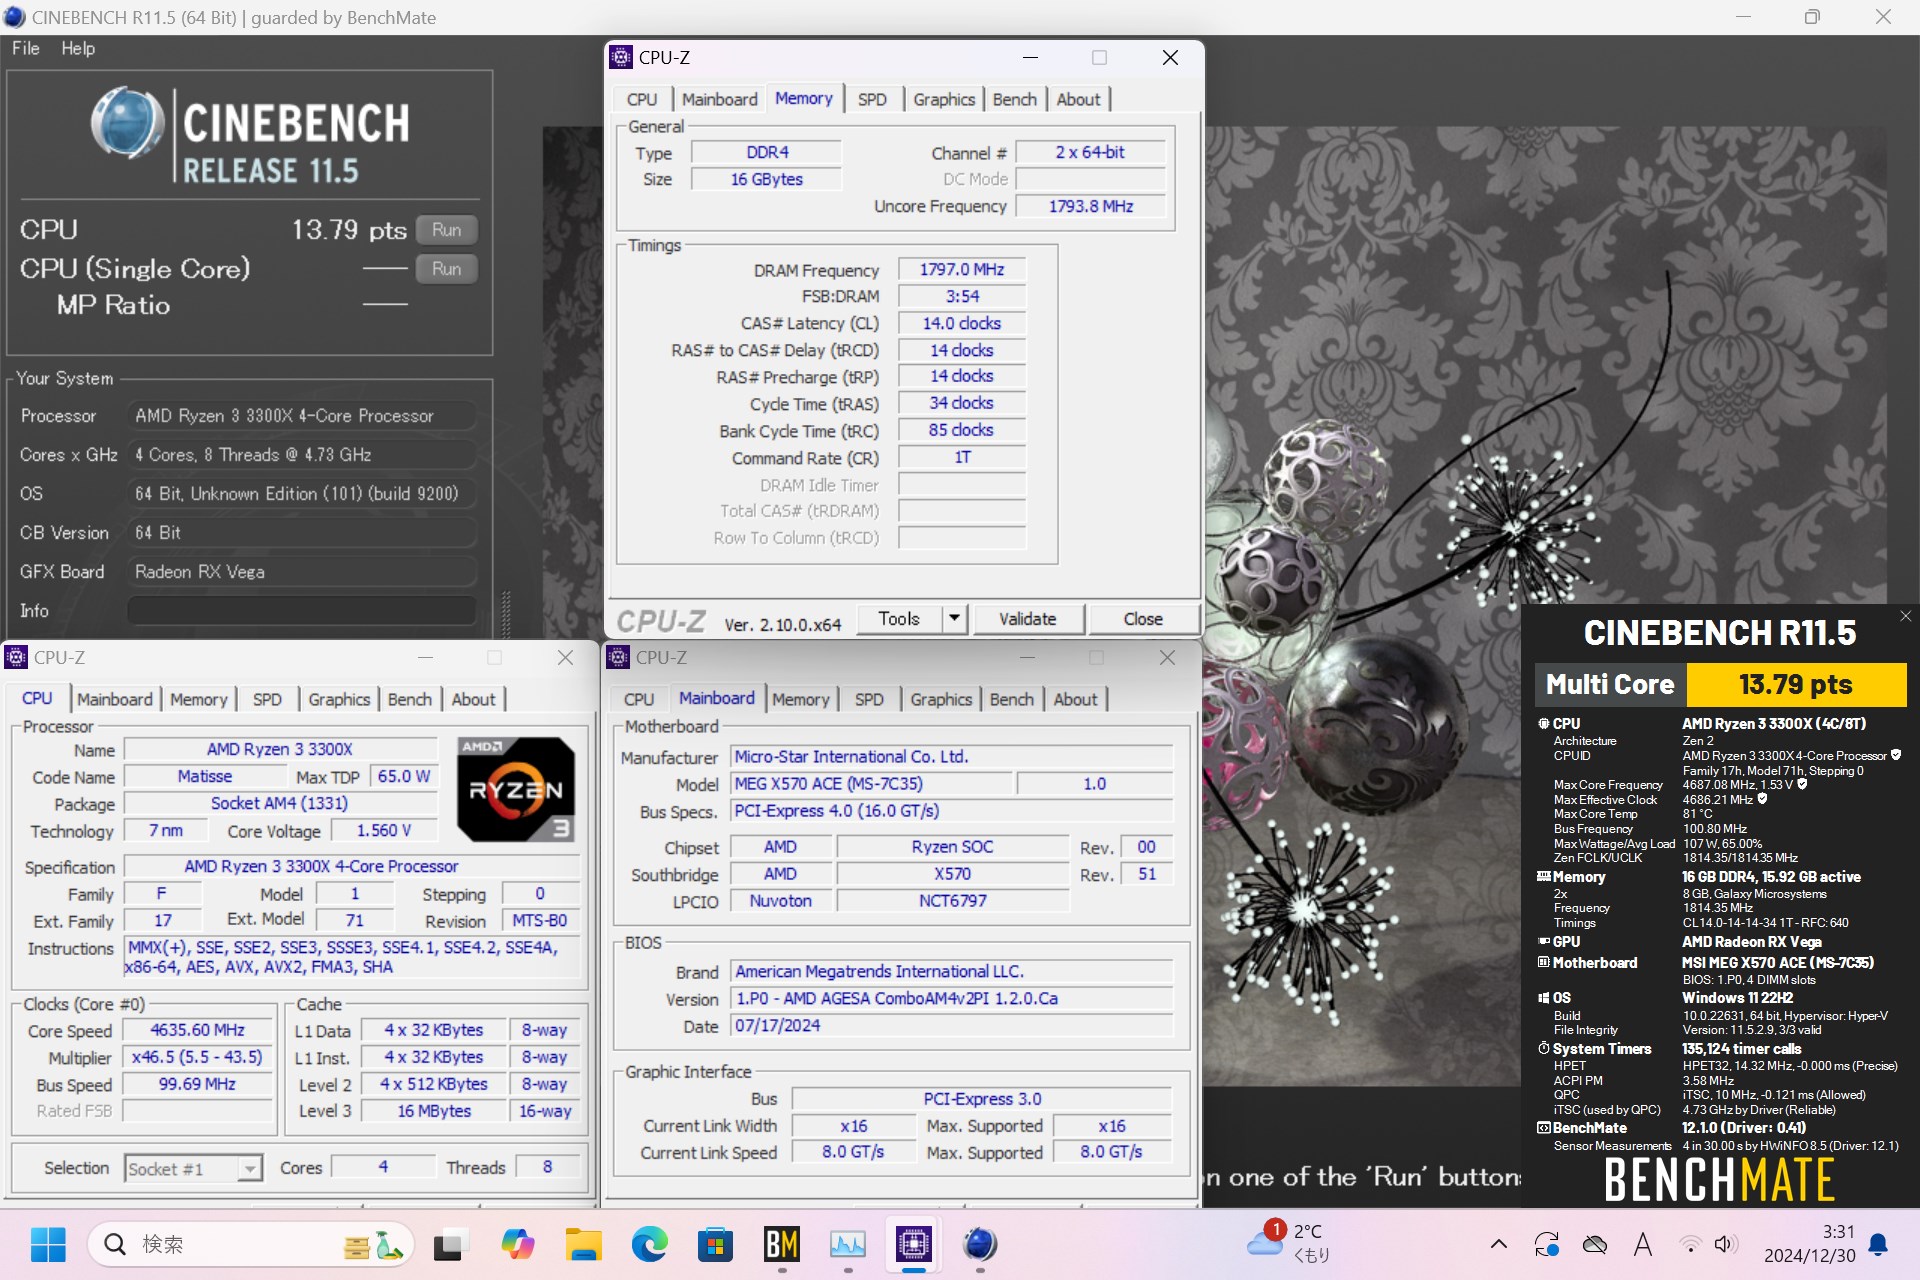Open Graphics tab in bottom-left CPU-Z window
The height and width of the screenshot is (1280, 1920).
339,699
